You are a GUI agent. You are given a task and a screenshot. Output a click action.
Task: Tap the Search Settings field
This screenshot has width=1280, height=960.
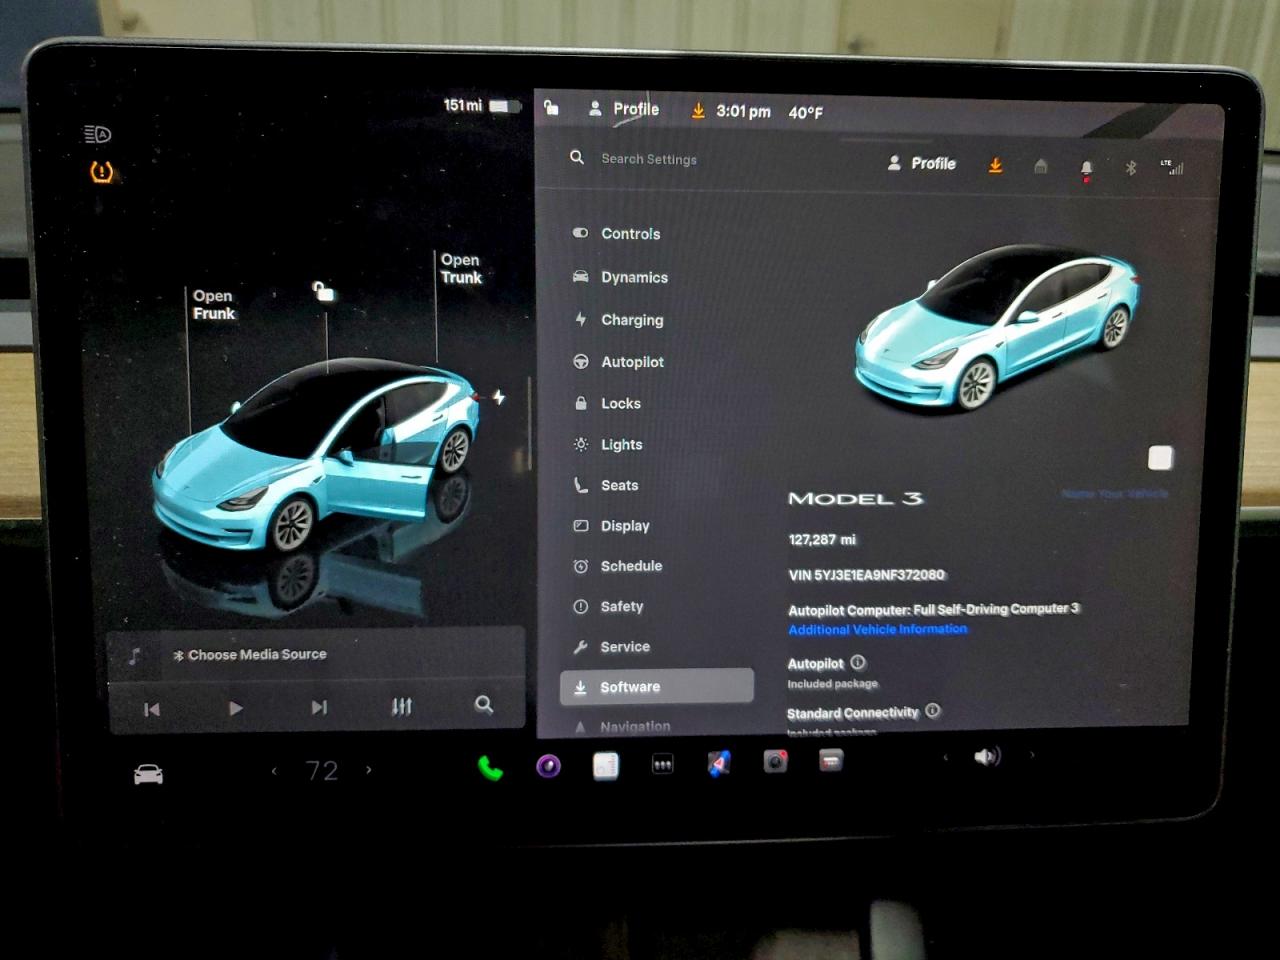(648, 158)
